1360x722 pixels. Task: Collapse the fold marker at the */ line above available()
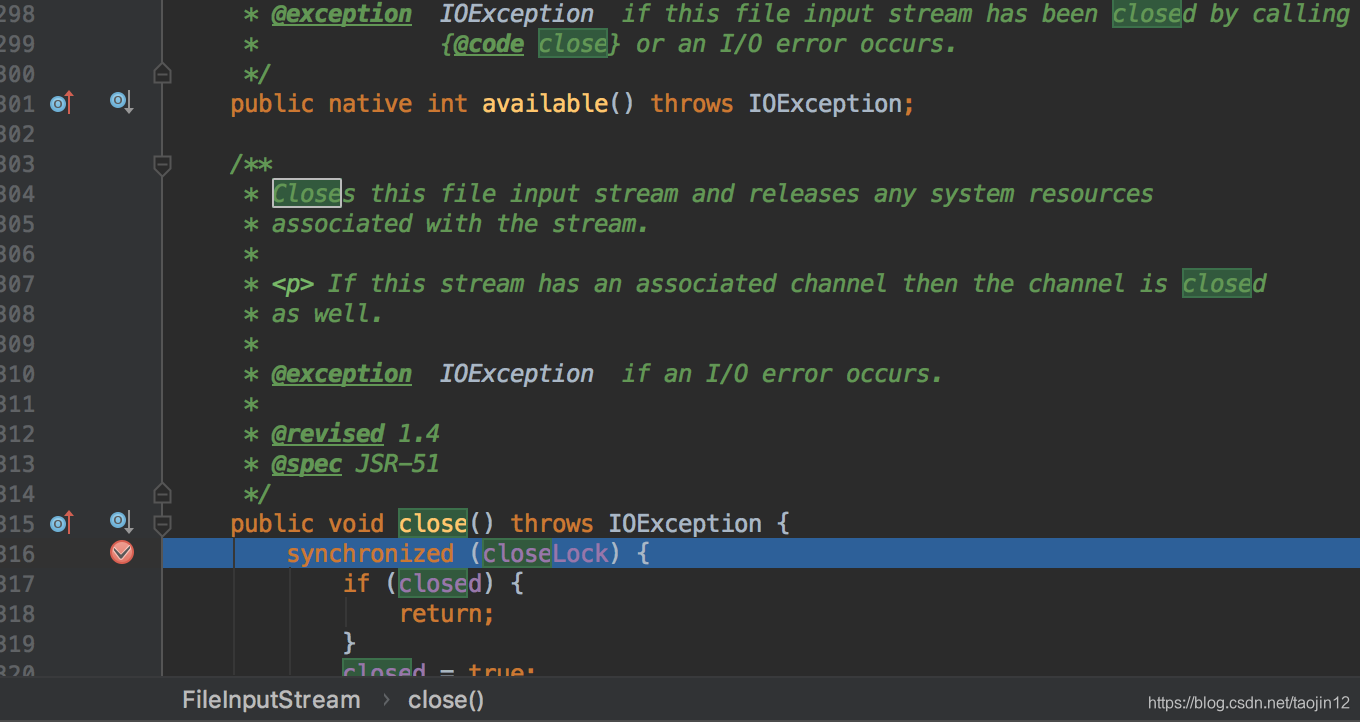tap(162, 74)
